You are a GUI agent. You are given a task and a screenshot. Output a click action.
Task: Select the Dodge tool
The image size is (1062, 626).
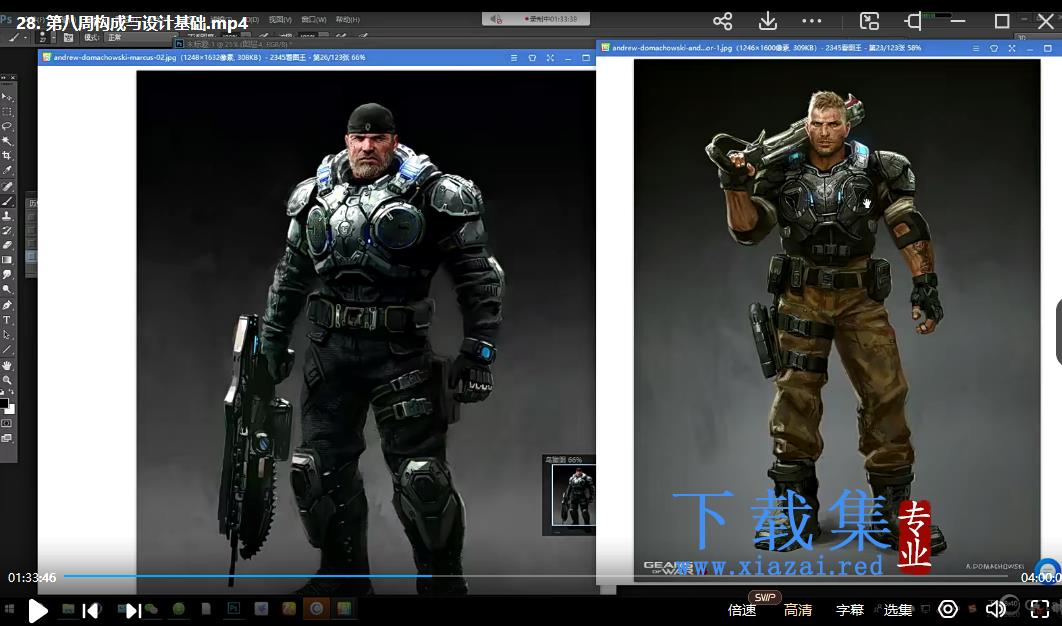click(7, 289)
